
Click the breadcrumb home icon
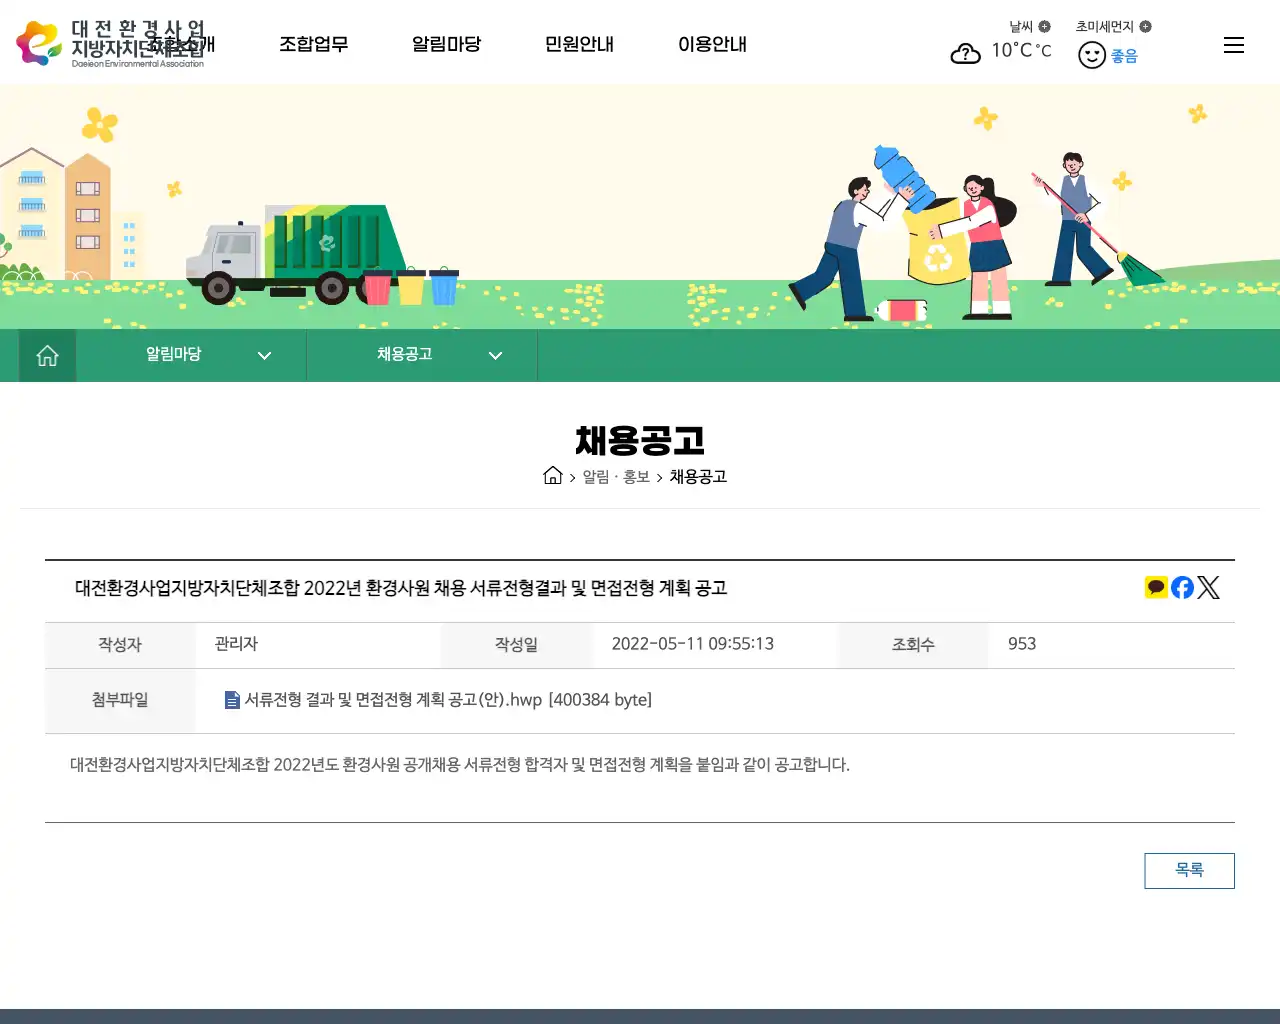(x=552, y=476)
